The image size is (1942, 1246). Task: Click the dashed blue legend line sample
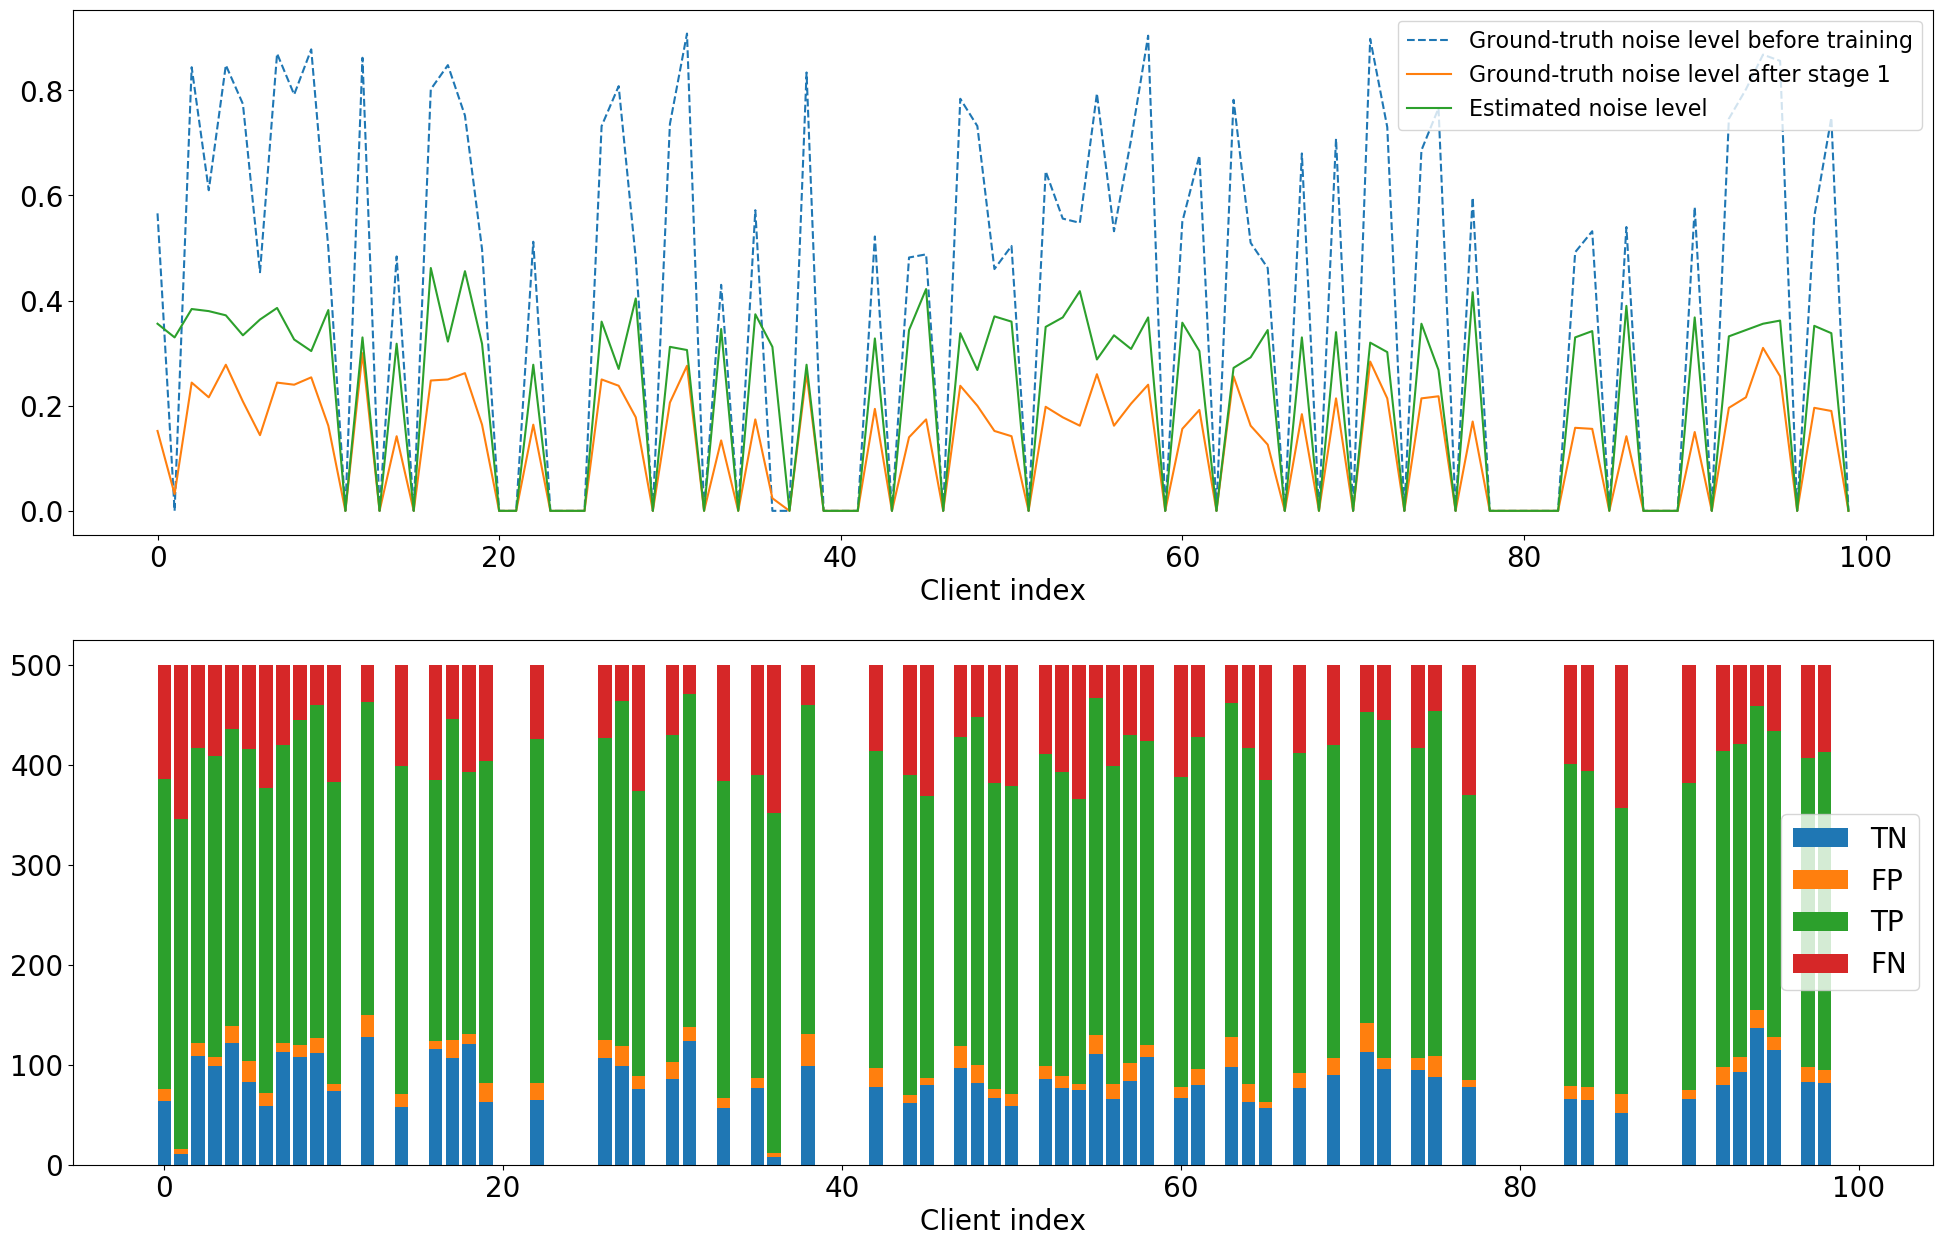(1429, 40)
